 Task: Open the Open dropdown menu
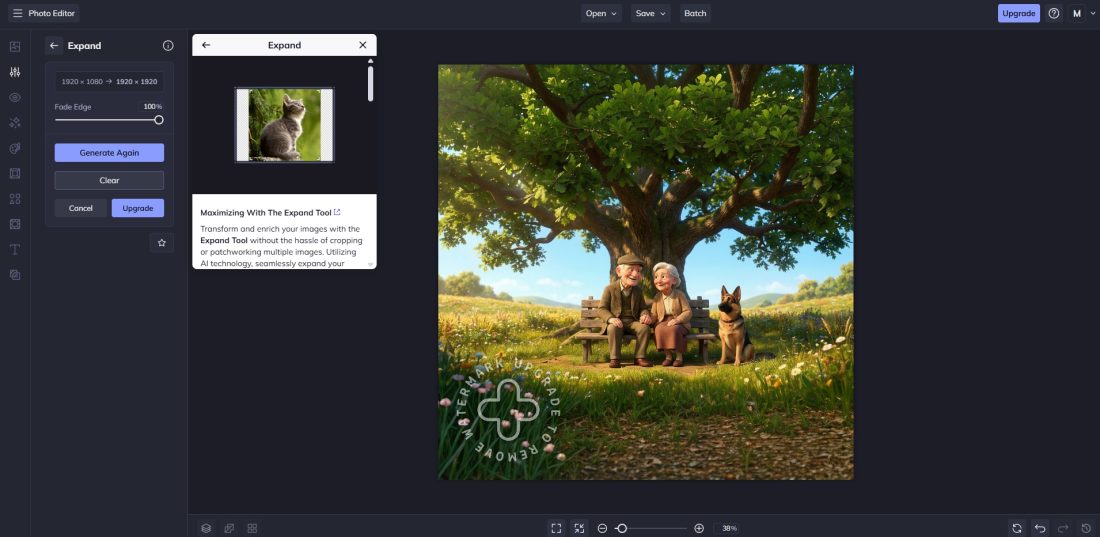point(602,13)
